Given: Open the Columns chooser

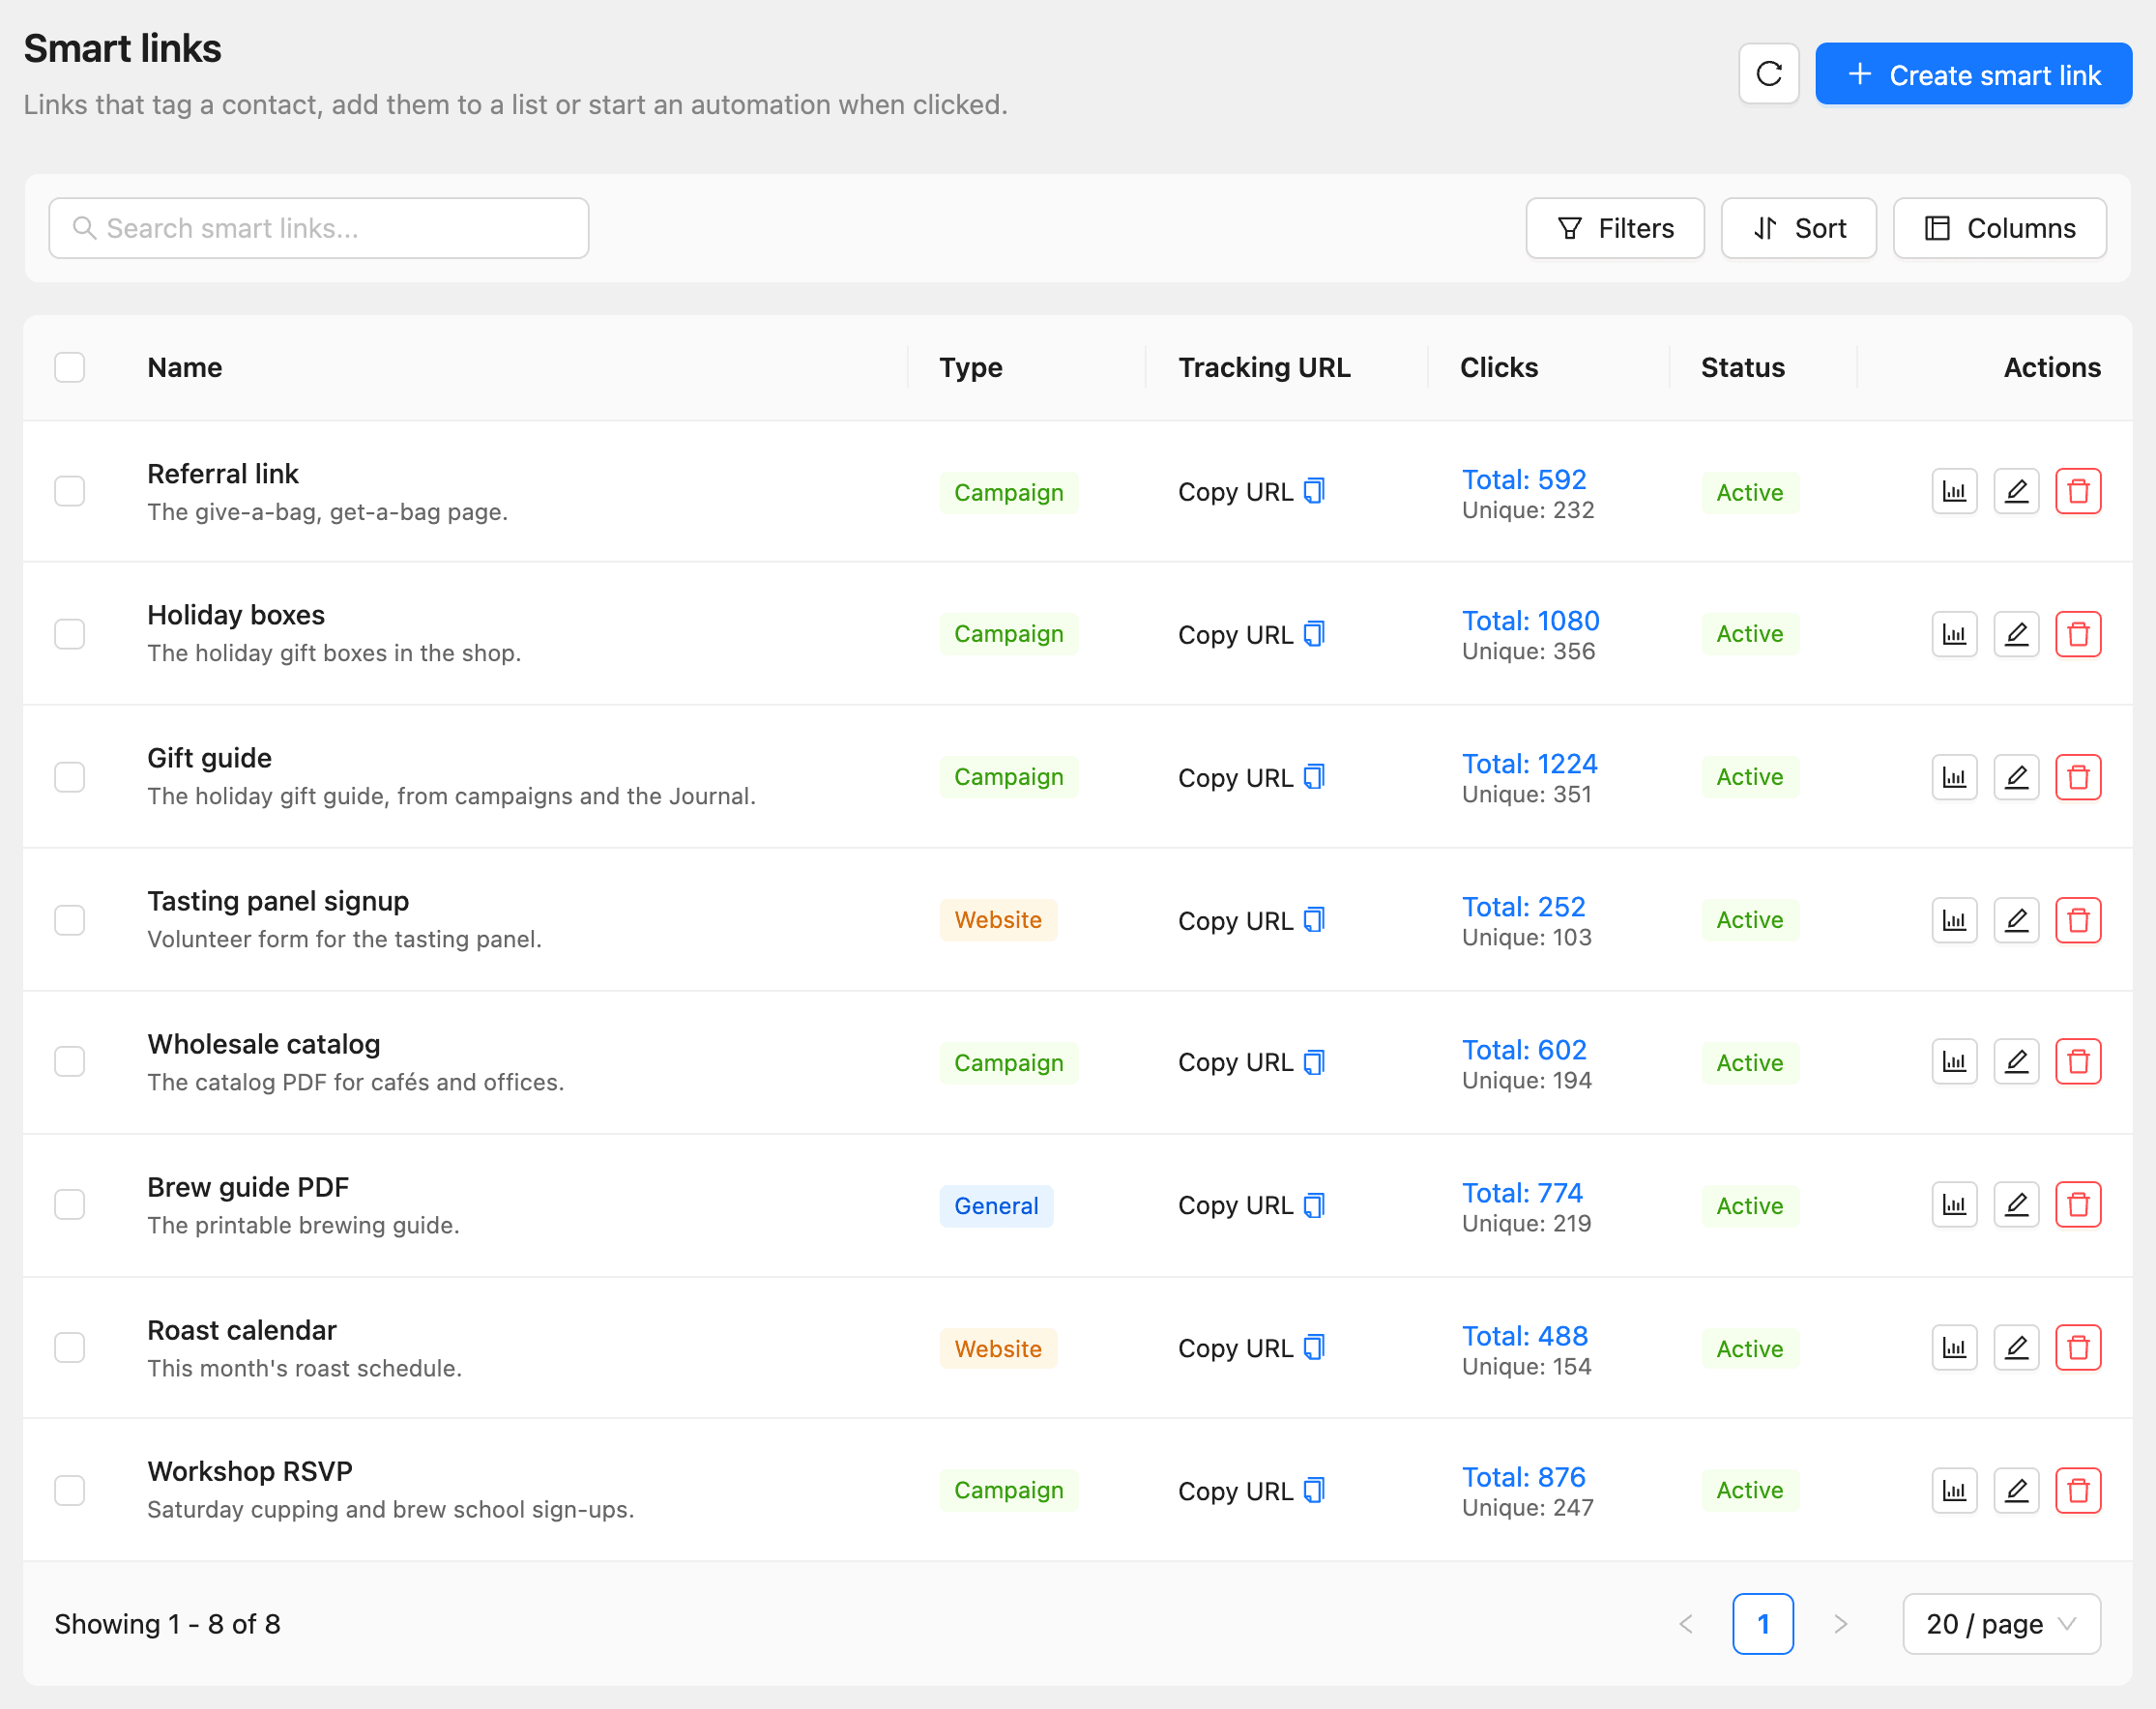Looking at the screenshot, I should pyautogui.click(x=2000, y=228).
